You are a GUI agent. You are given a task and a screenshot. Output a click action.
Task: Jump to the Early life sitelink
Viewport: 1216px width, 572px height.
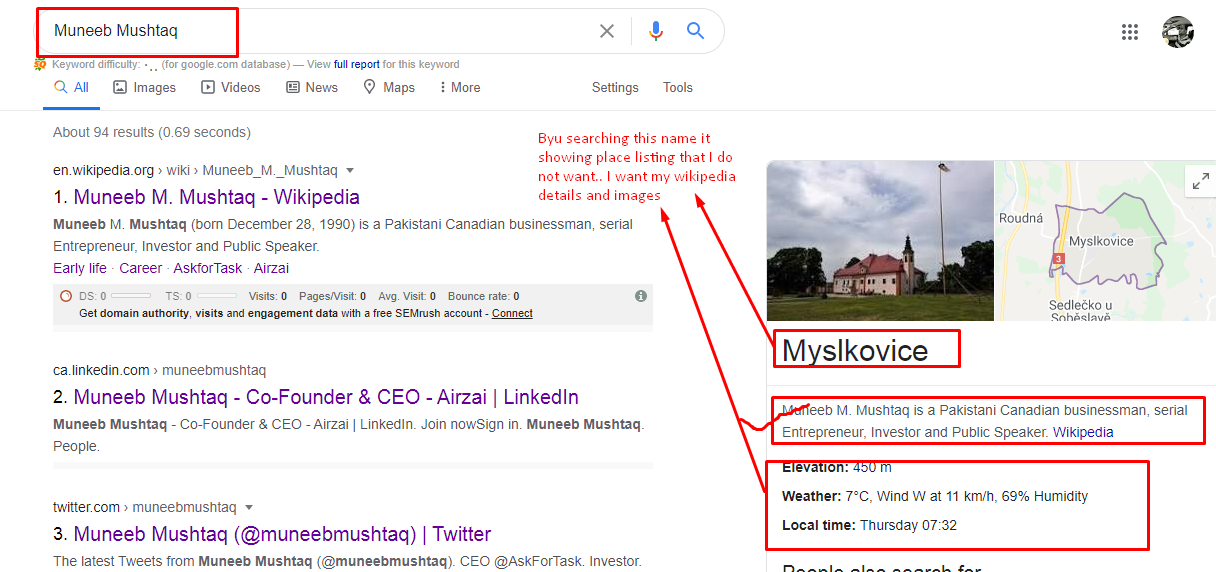(x=80, y=268)
